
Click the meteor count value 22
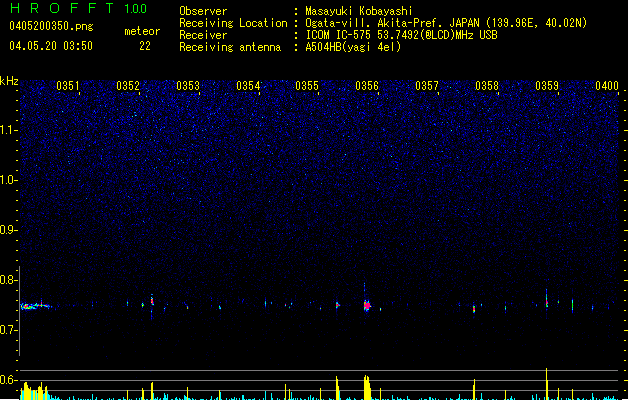click(145, 46)
